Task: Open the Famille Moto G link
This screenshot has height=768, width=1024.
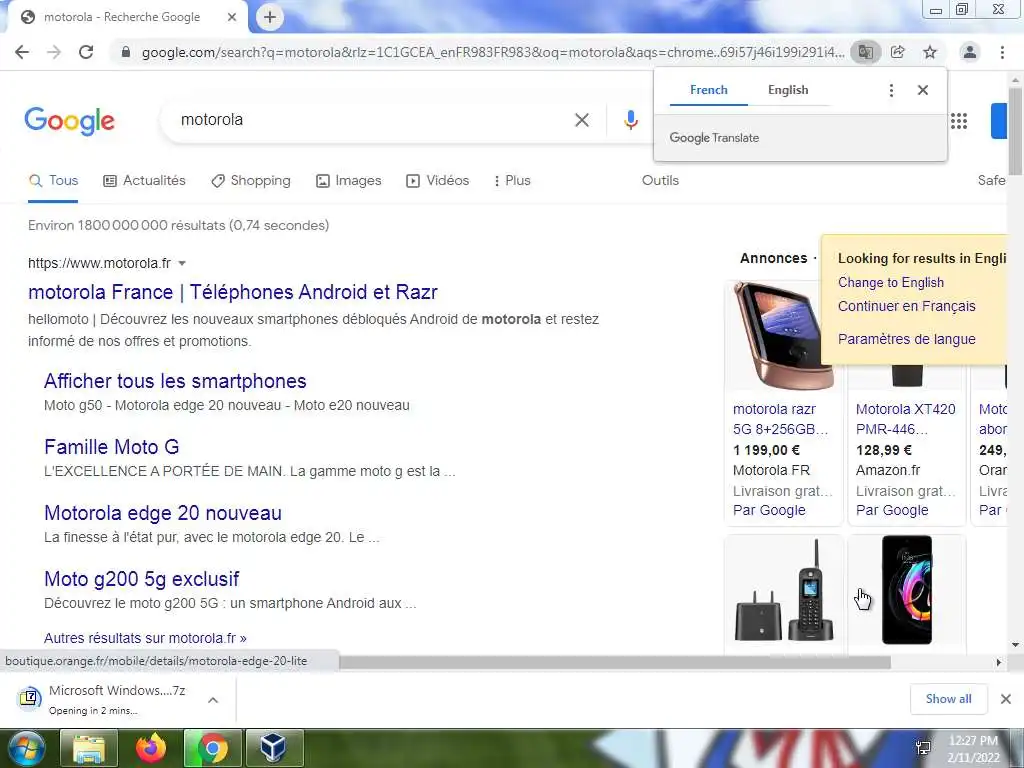Action: [x=112, y=447]
